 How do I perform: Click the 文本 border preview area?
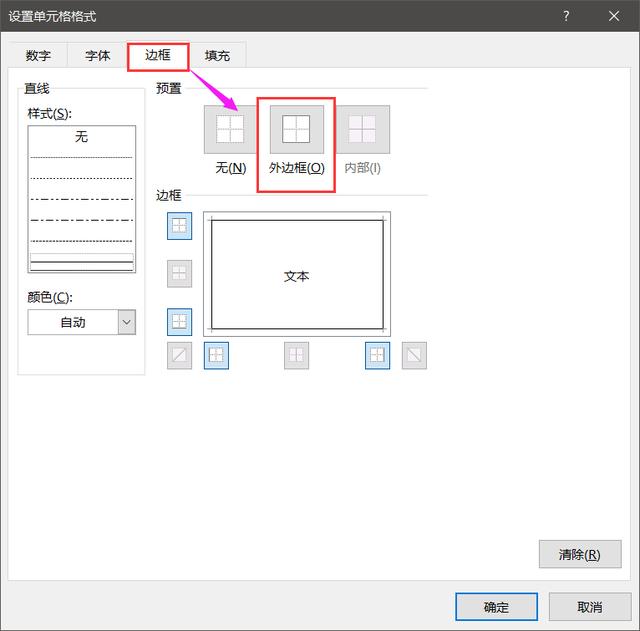click(x=297, y=274)
